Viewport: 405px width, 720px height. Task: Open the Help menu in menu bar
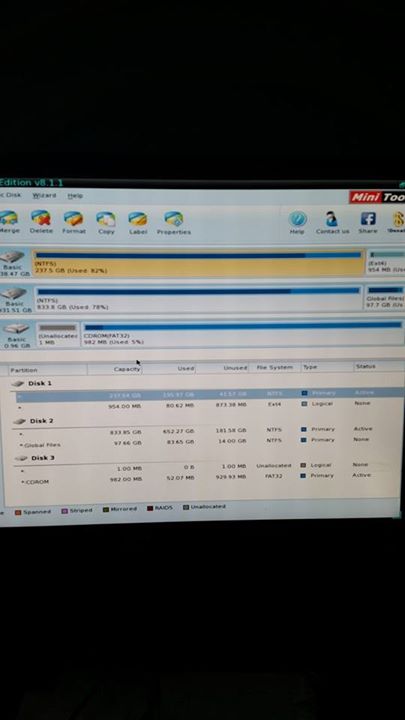coord(75,196)
